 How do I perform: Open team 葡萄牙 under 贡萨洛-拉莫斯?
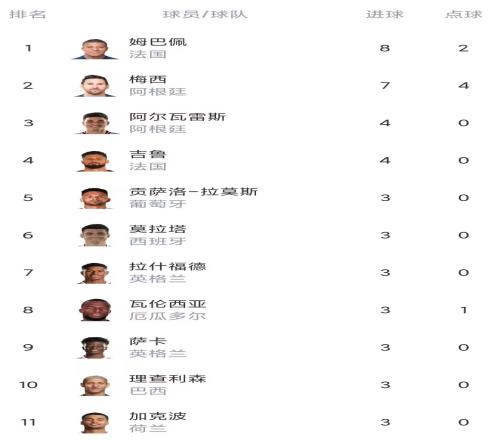coord(158,203)
